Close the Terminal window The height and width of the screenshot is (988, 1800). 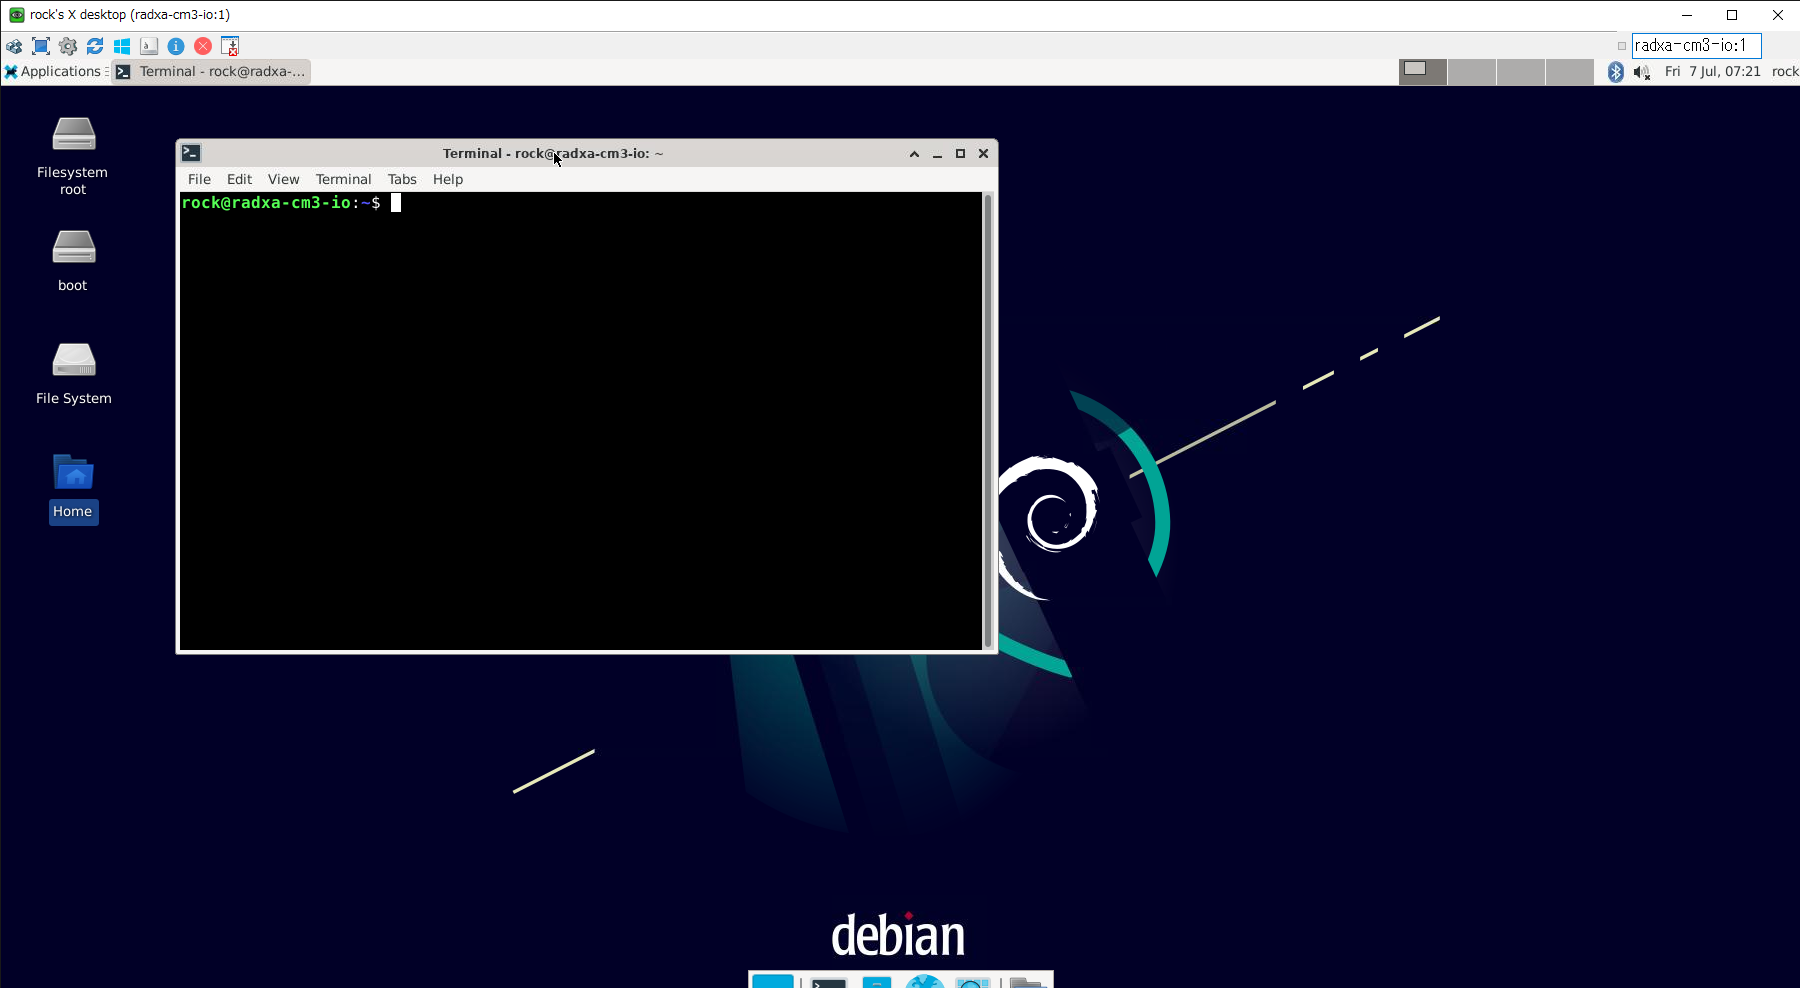coord(983,154)
